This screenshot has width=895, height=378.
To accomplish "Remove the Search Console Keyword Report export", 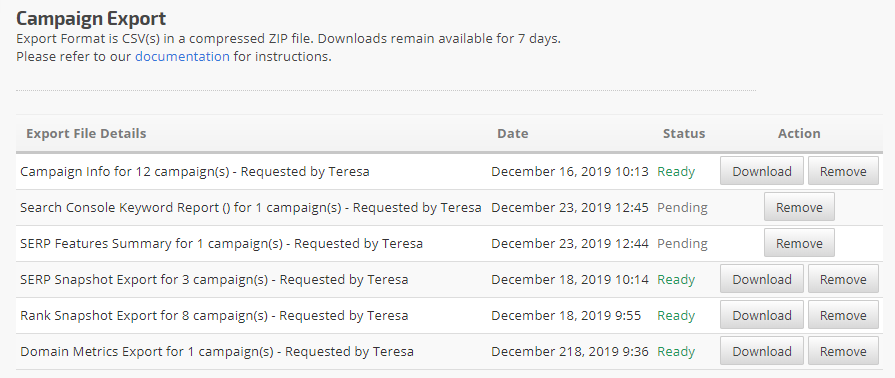I will (x=799, y=207).
